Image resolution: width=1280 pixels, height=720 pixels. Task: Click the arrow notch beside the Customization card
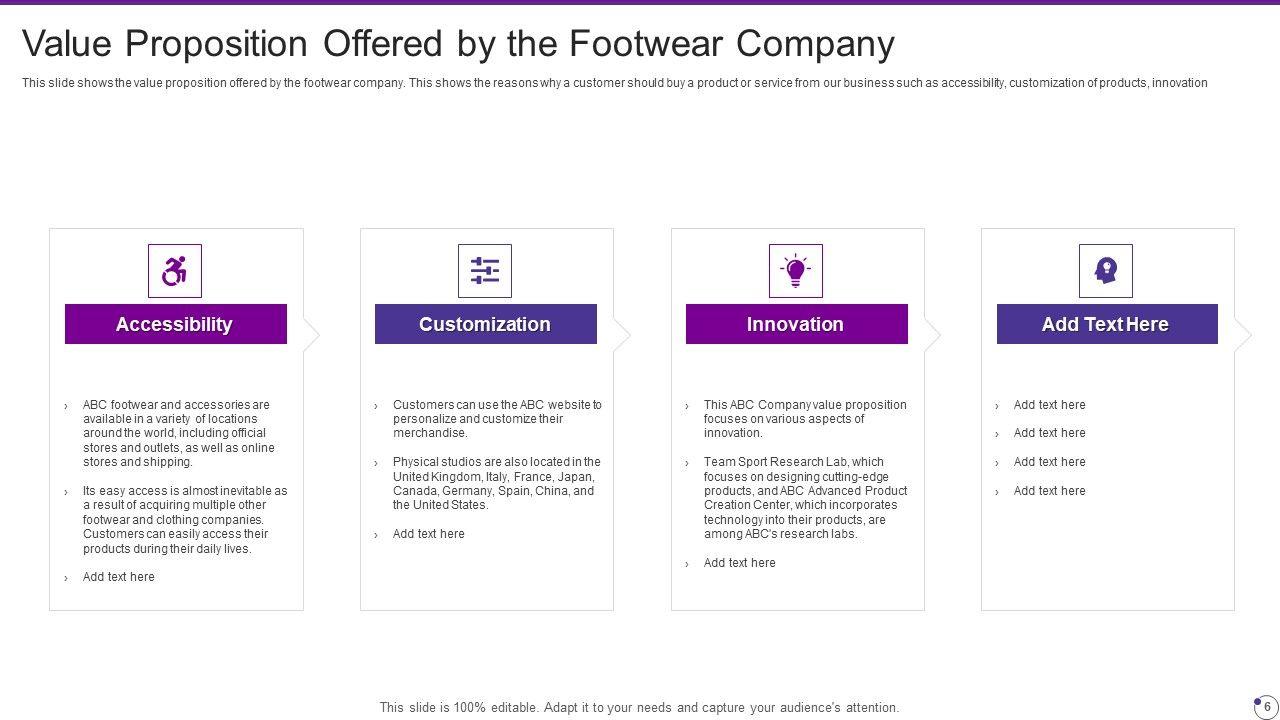coord(622,335)
